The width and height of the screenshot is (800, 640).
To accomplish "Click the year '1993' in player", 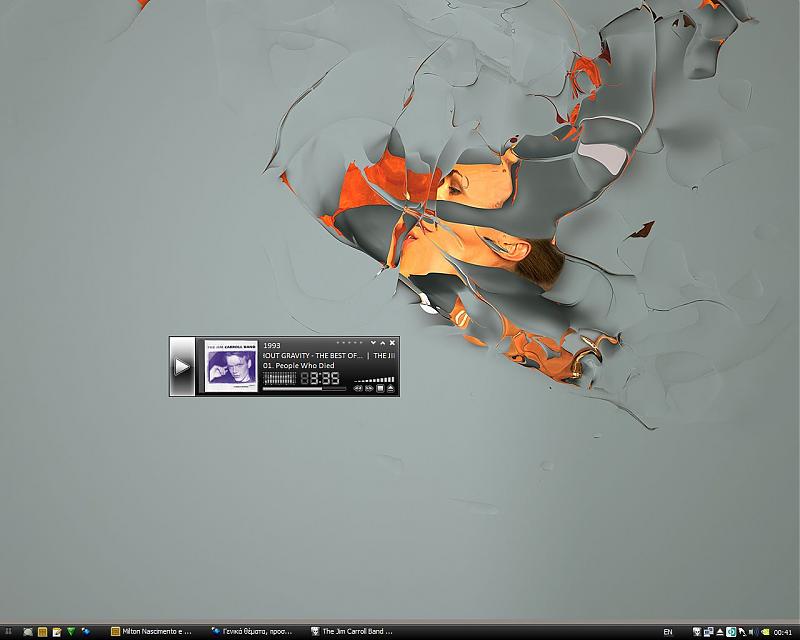I will [x=272, y=346].
